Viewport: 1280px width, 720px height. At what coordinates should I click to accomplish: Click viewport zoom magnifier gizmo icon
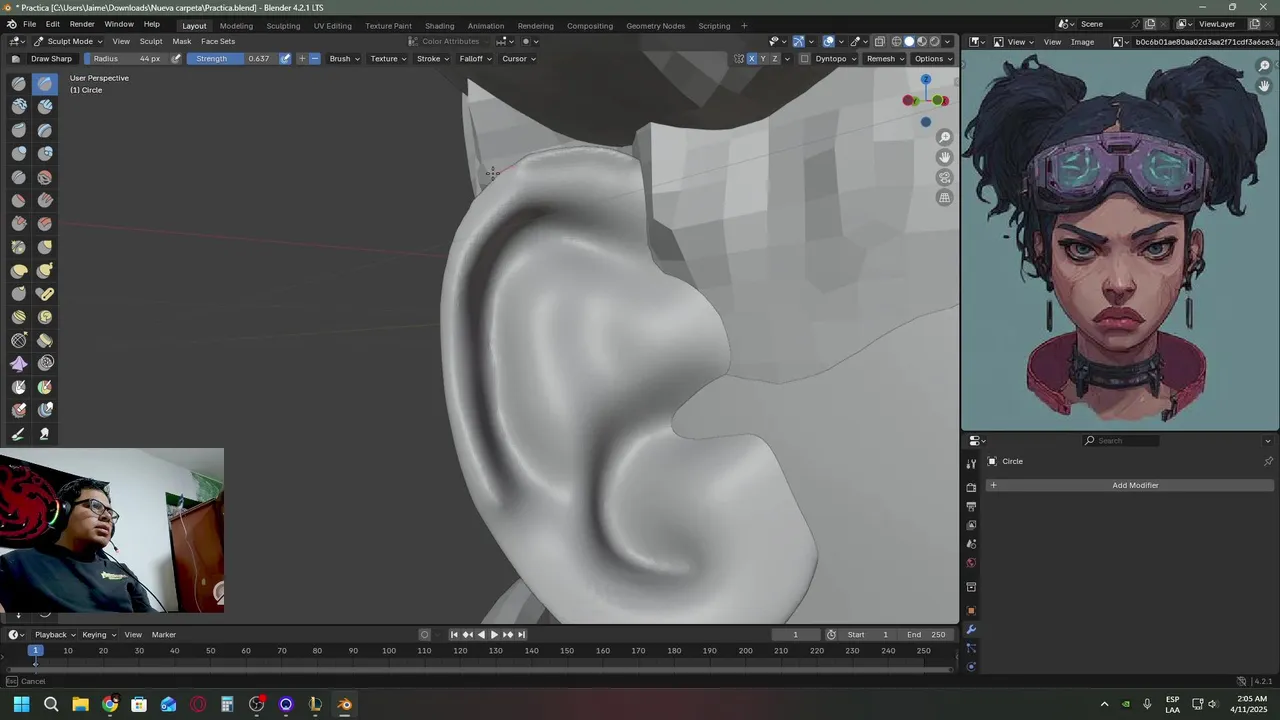944,137
